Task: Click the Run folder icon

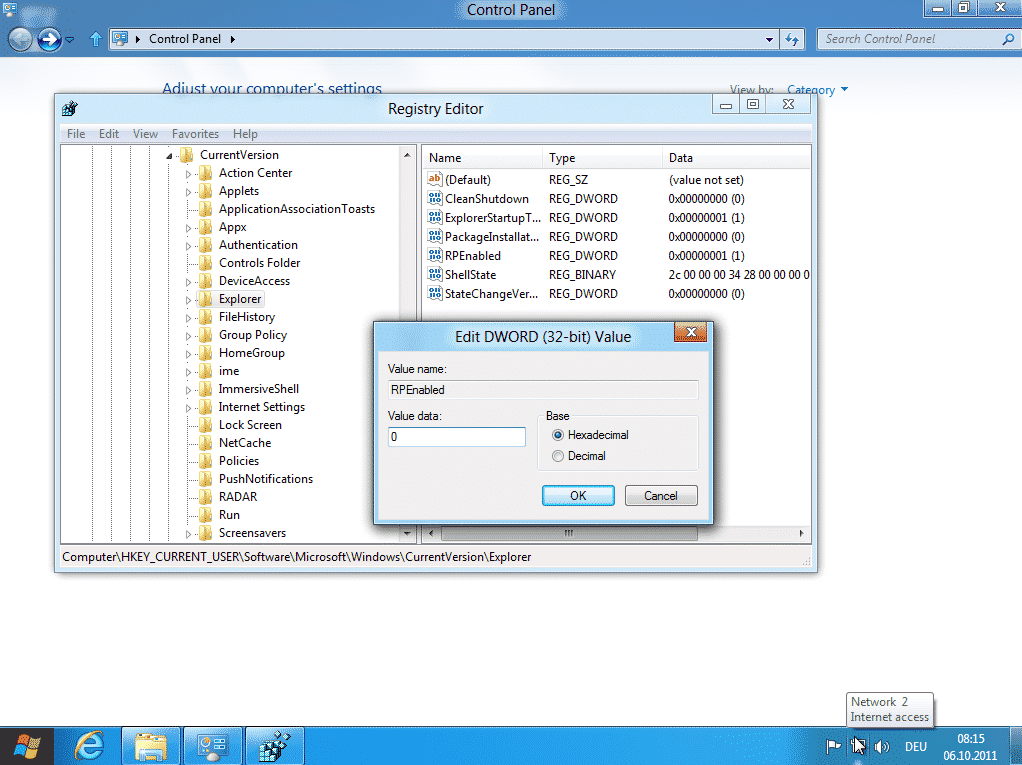Action: click(x=205, y=515)
